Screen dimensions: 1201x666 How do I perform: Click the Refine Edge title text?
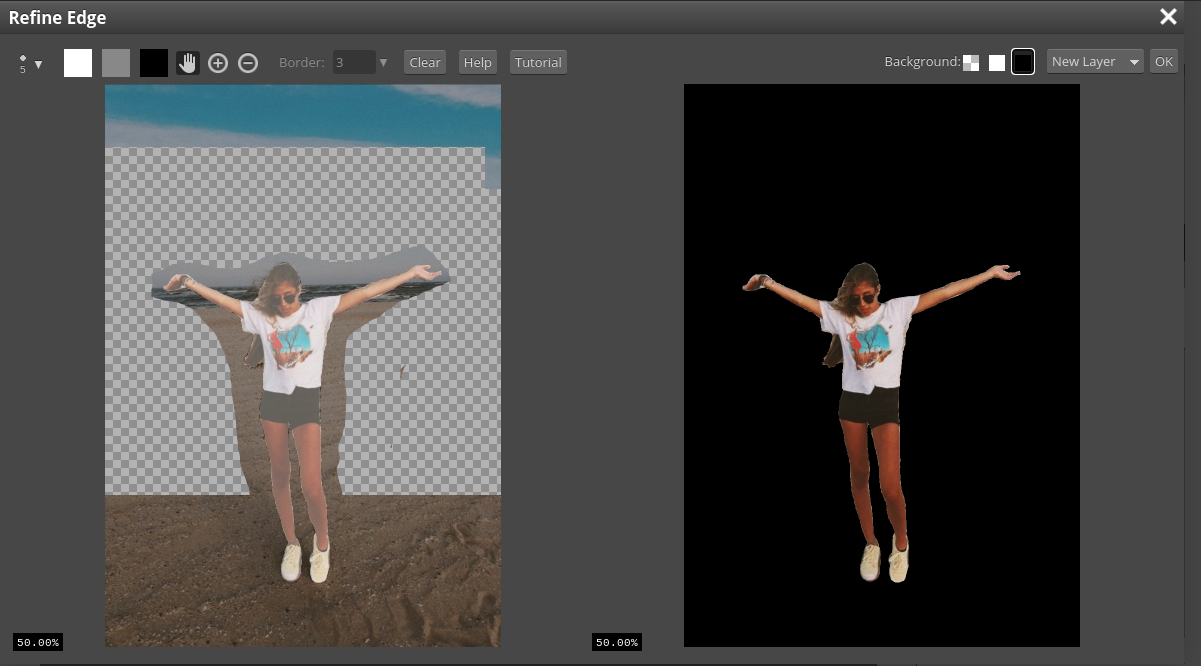click(x=57, y=17)
